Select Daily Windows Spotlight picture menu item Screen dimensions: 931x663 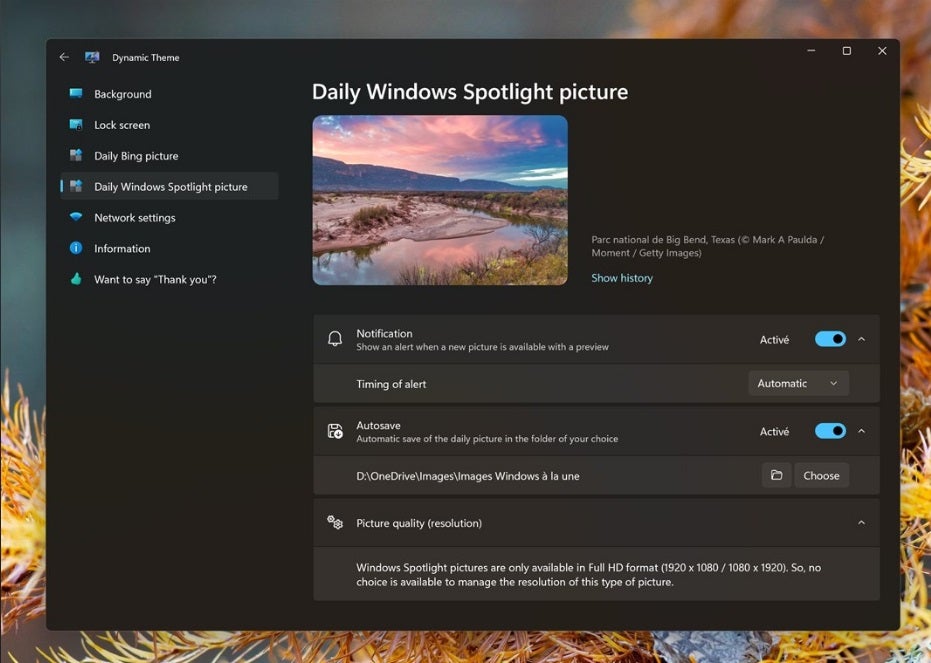point(170,187)
